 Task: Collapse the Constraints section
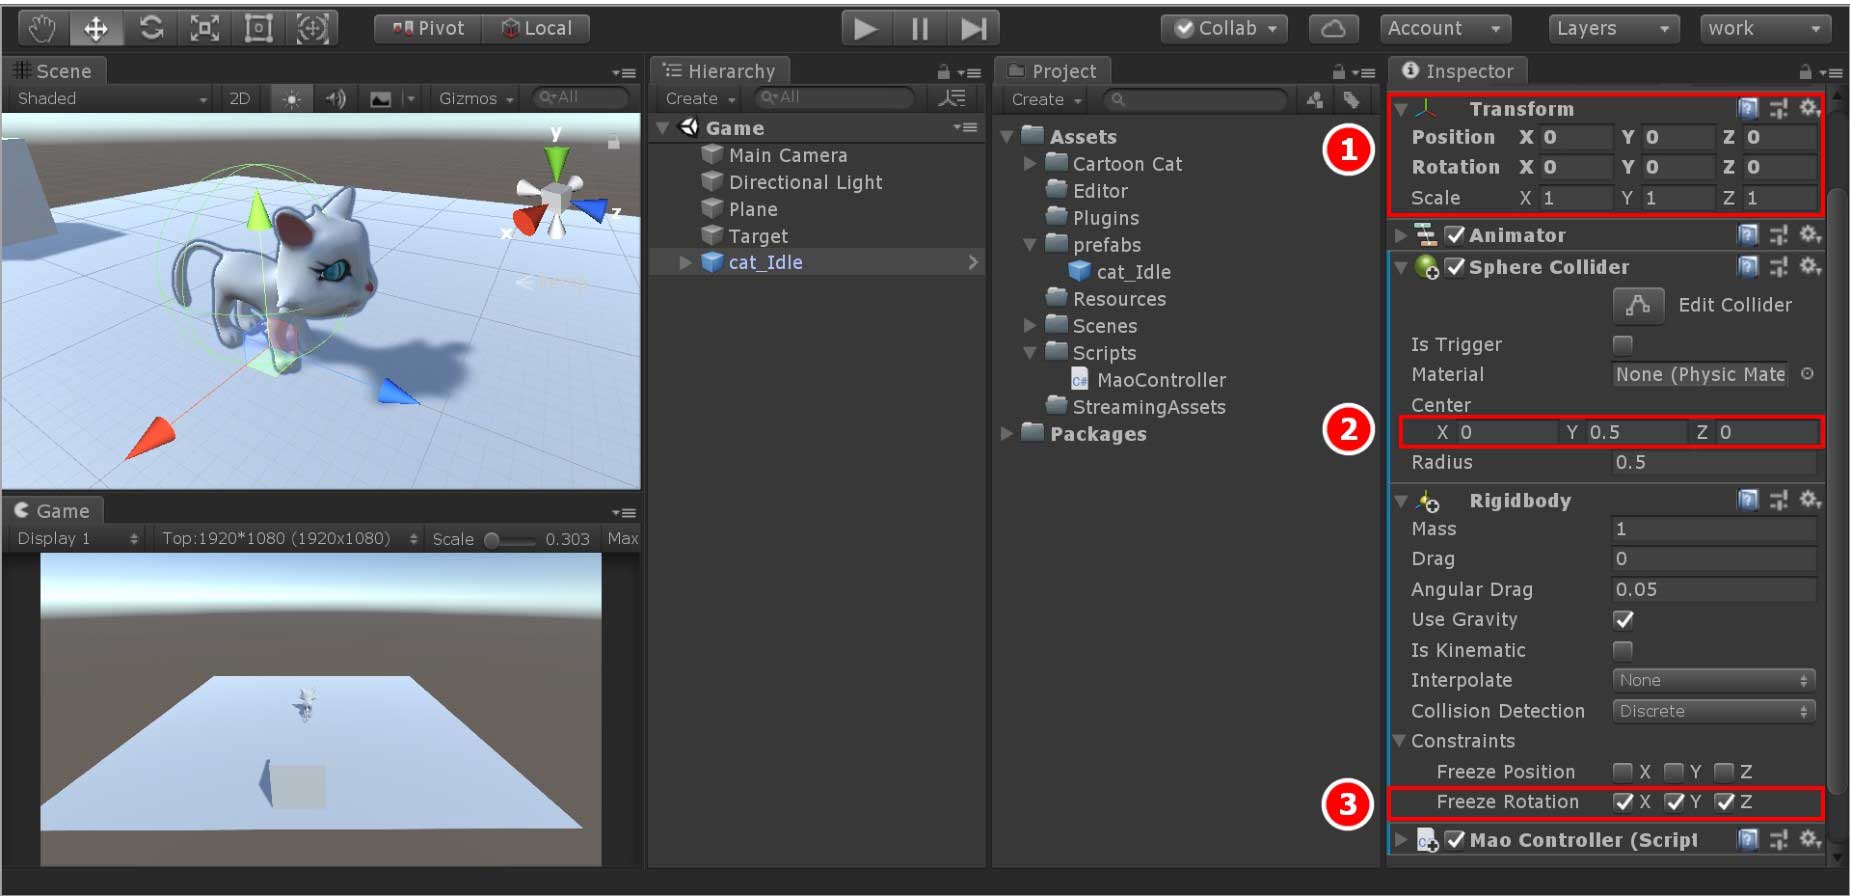pyautogui.click(x=1399, y=741)
